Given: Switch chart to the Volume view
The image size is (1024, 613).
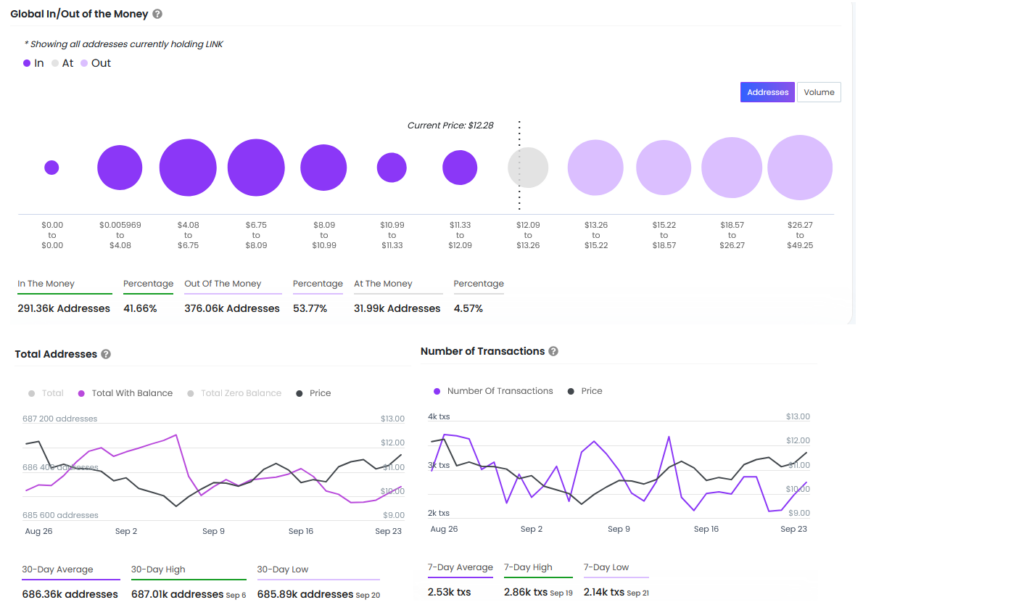Looking at the screenshot, I should 818,92.
